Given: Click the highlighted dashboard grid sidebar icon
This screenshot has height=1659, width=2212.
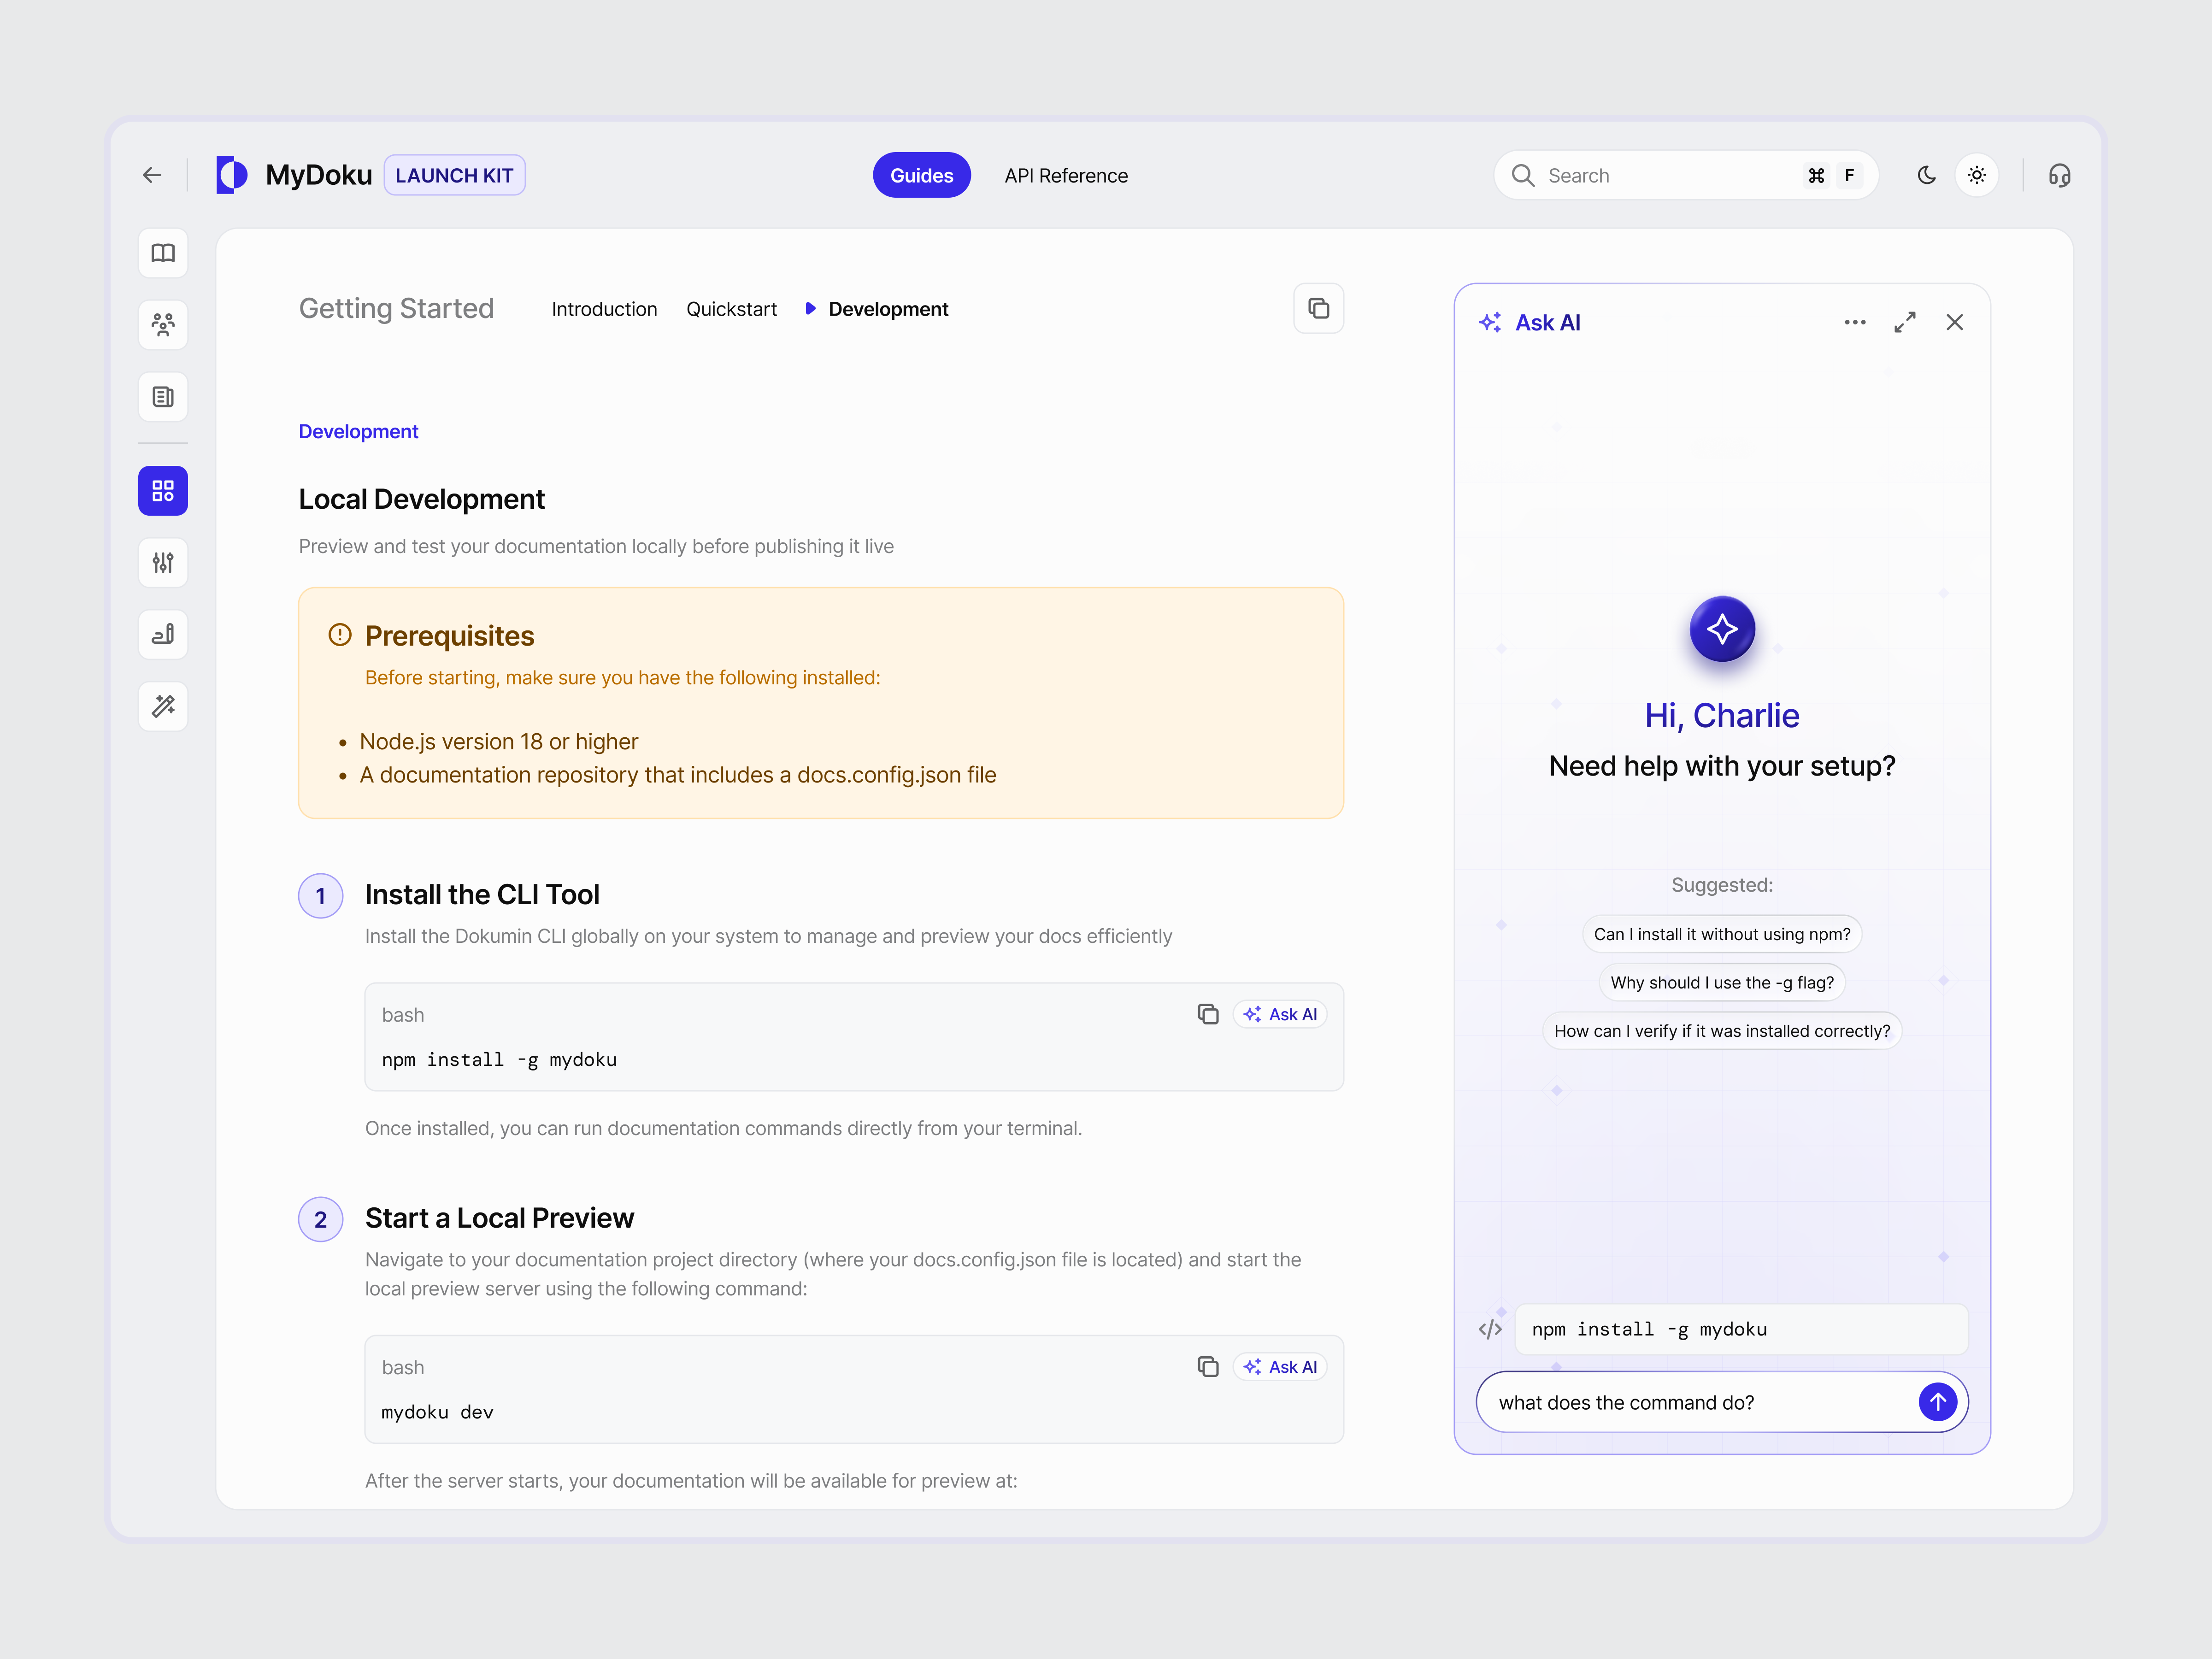Looking at the screenshot, I should pyautogui.click(x=162, y=490).
